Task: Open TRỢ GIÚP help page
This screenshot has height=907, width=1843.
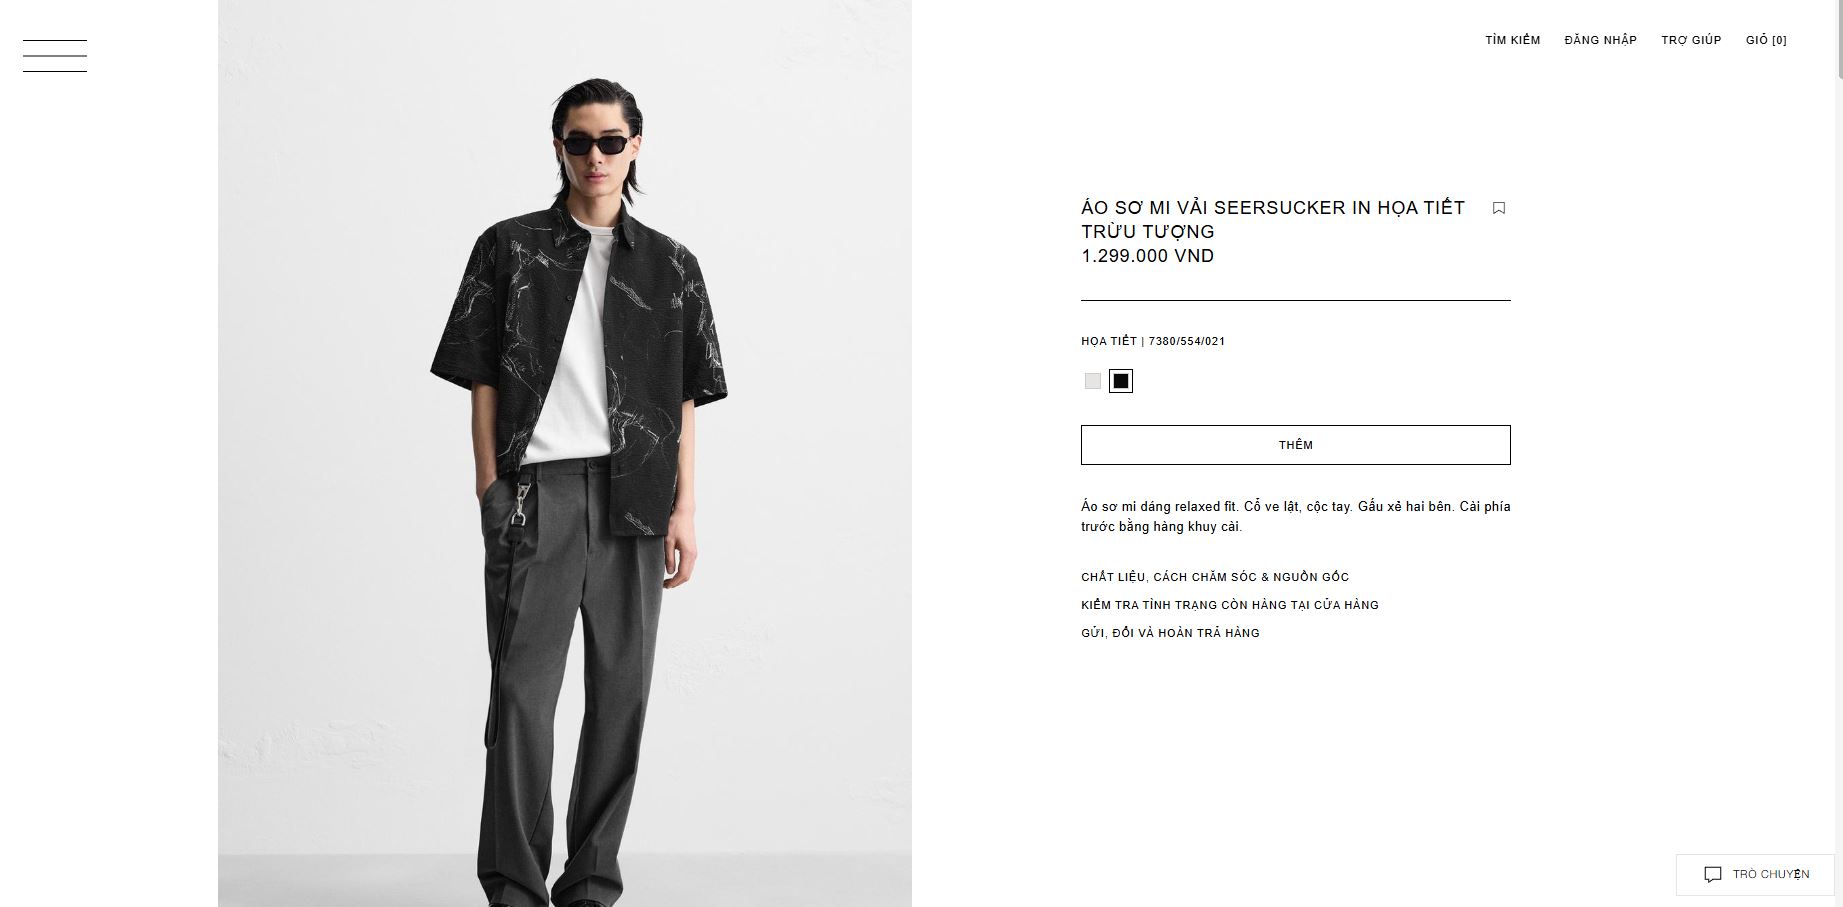Action: pos(1691,40)
